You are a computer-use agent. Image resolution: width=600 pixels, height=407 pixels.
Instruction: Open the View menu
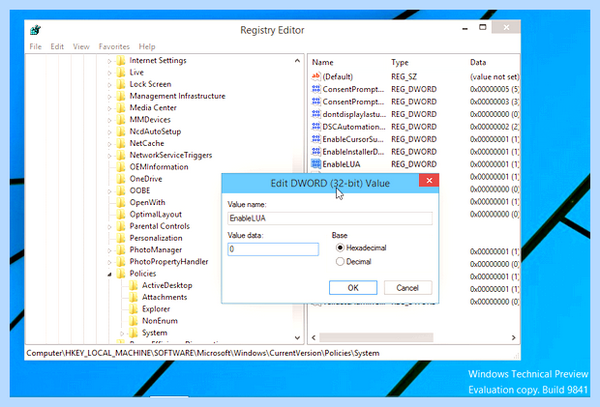pyautogui.click(x=81, y=47)
